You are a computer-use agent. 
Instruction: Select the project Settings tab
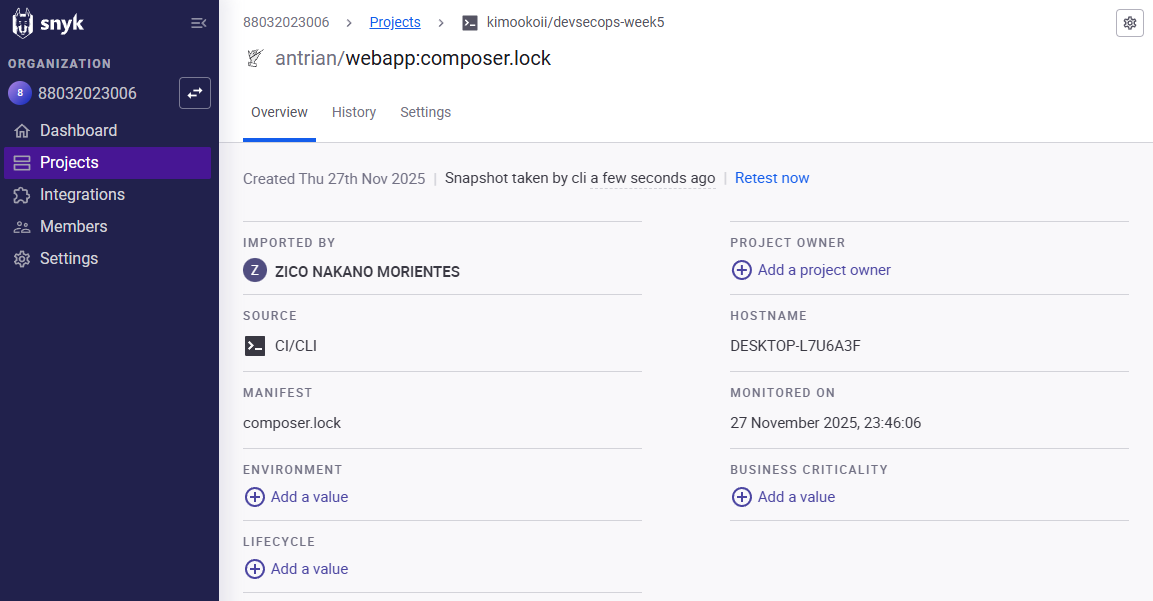click(425, 112)
